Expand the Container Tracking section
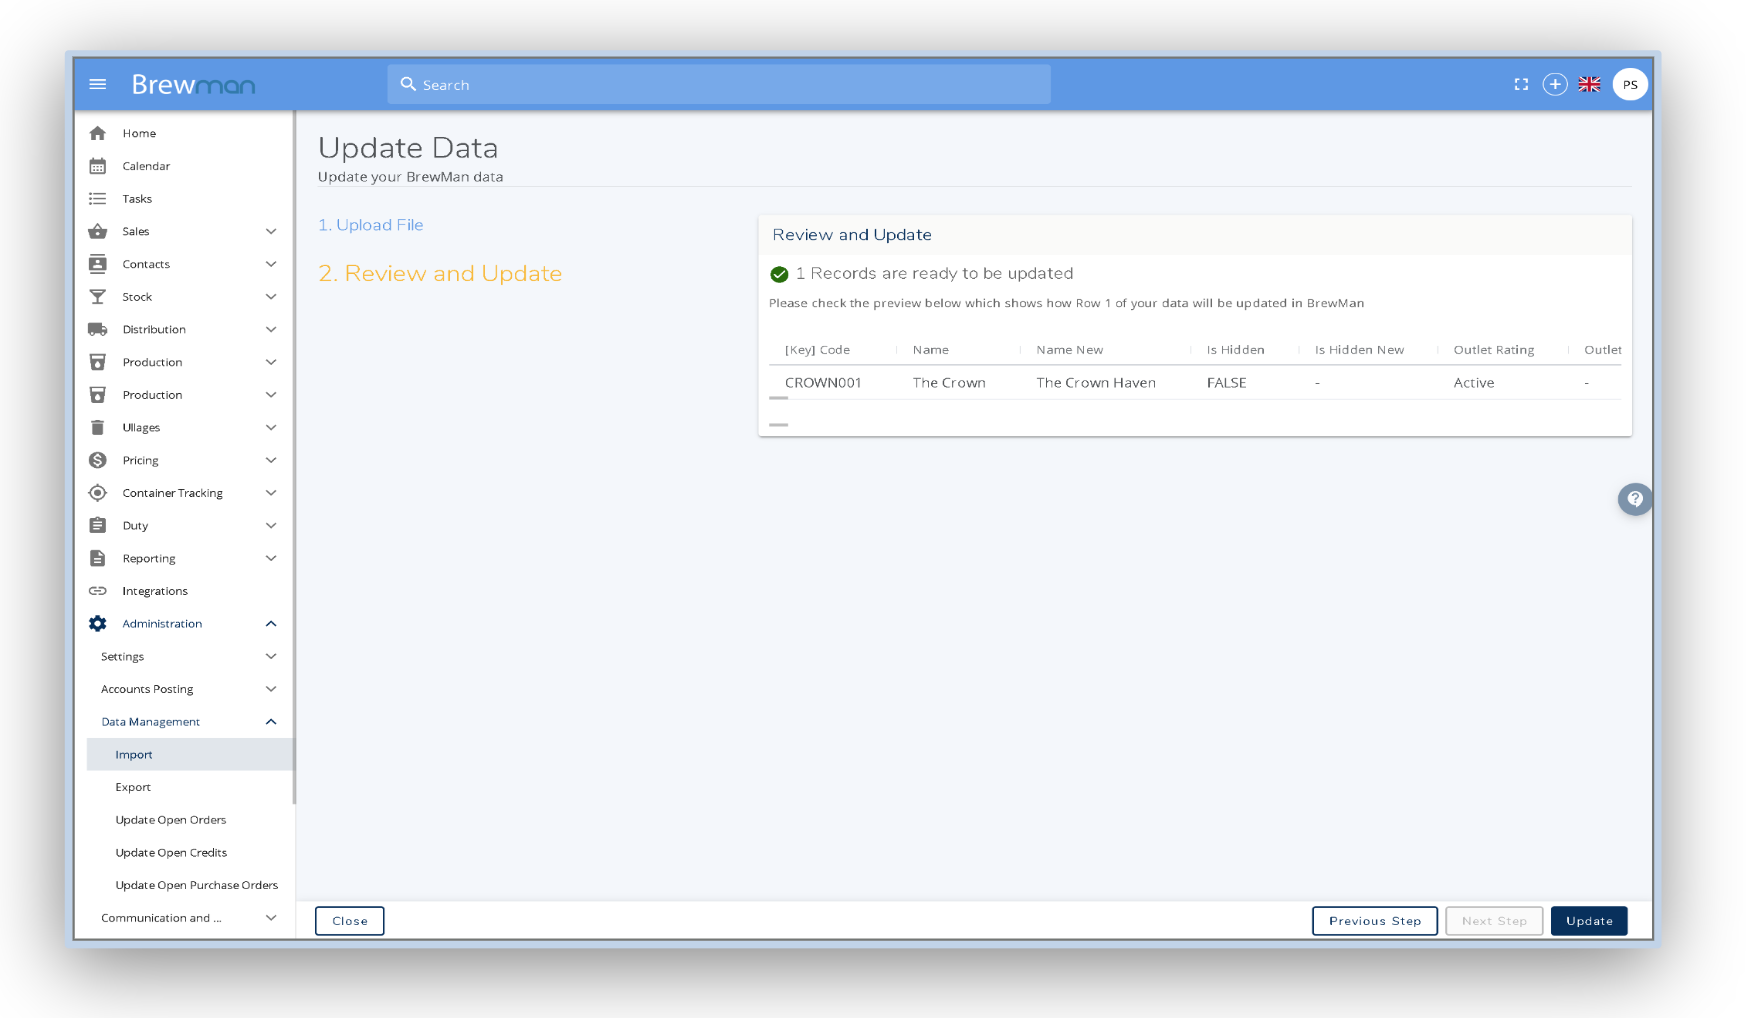Viewport: 1746px width, 1018px height. pos(271,493)
